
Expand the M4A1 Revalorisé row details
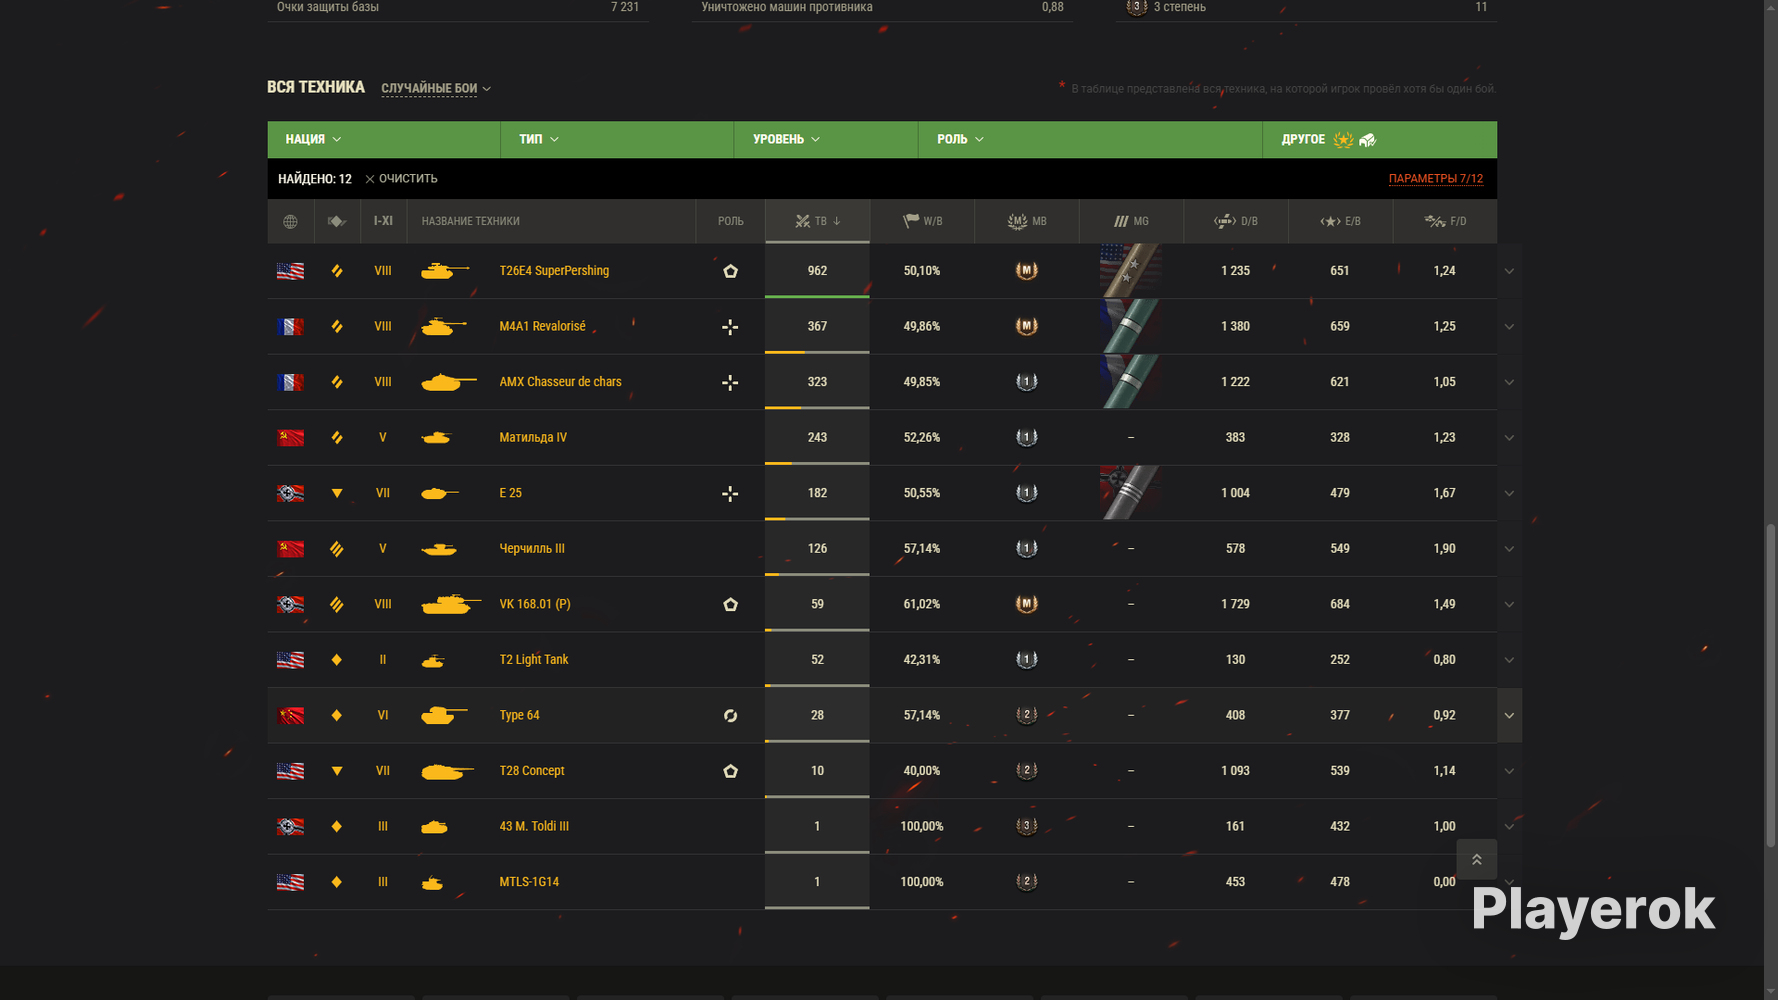[x=1509, y=327]
